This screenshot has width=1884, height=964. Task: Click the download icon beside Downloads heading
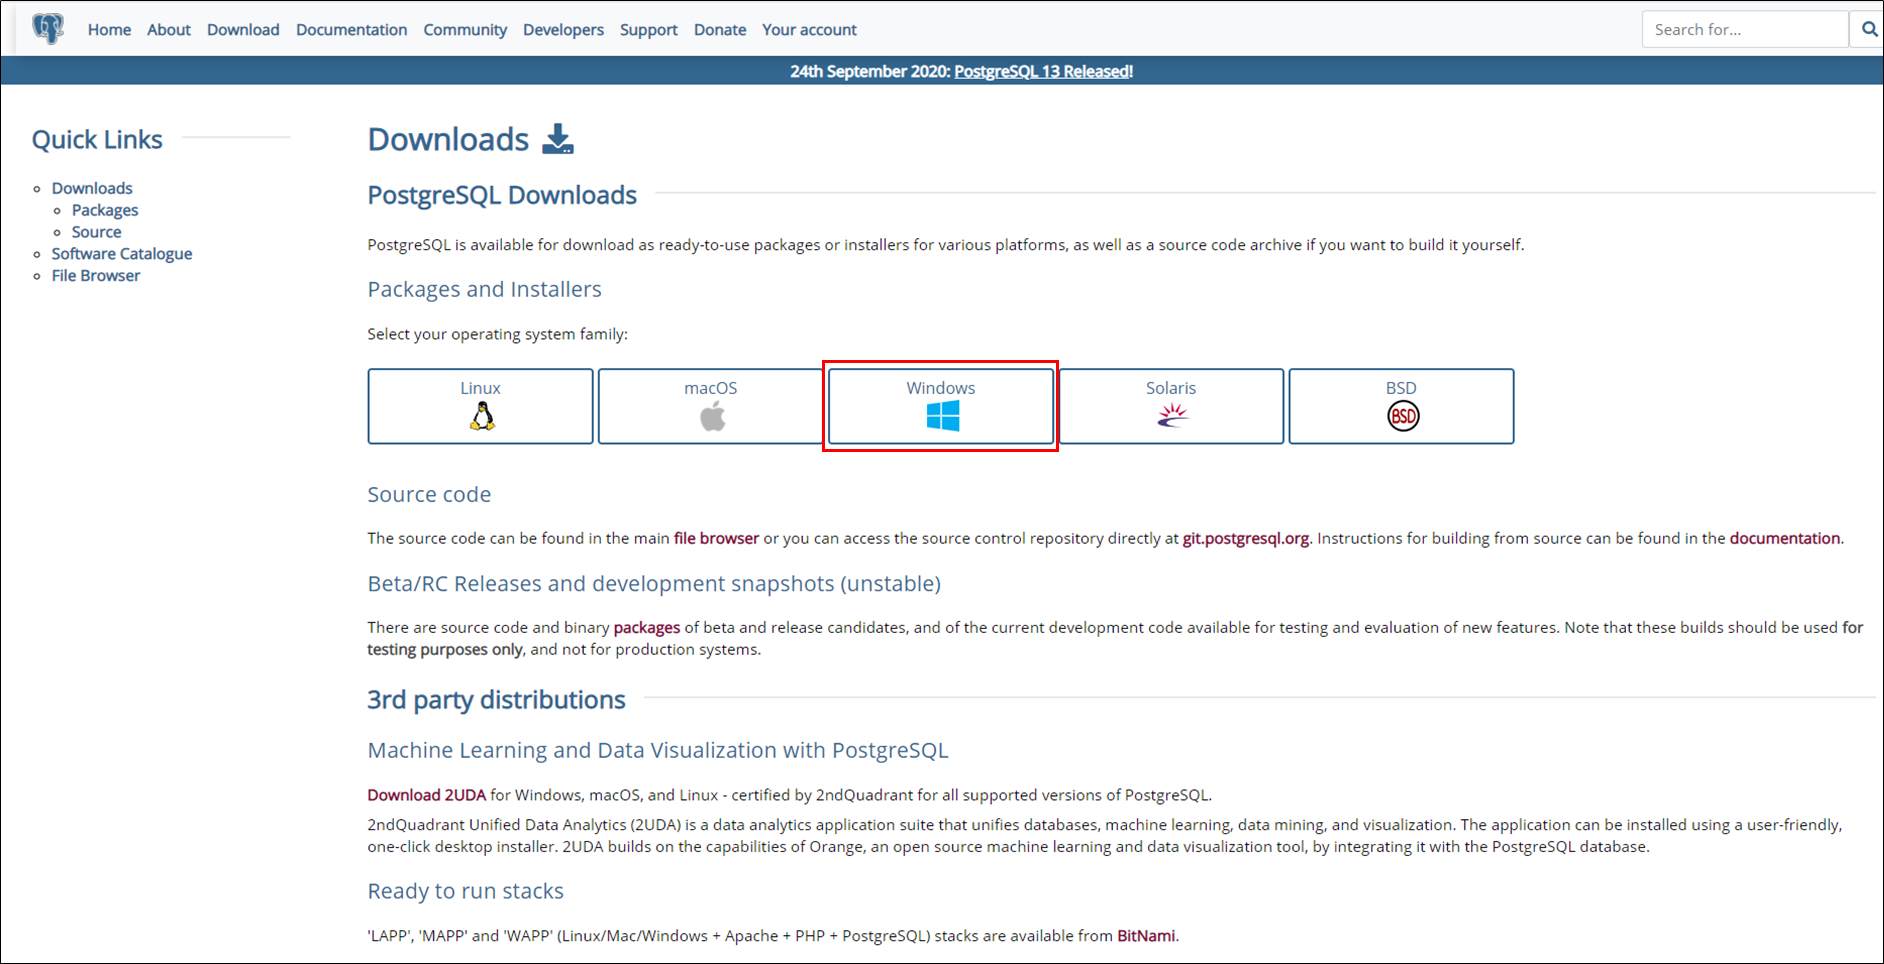click(558, 139)
